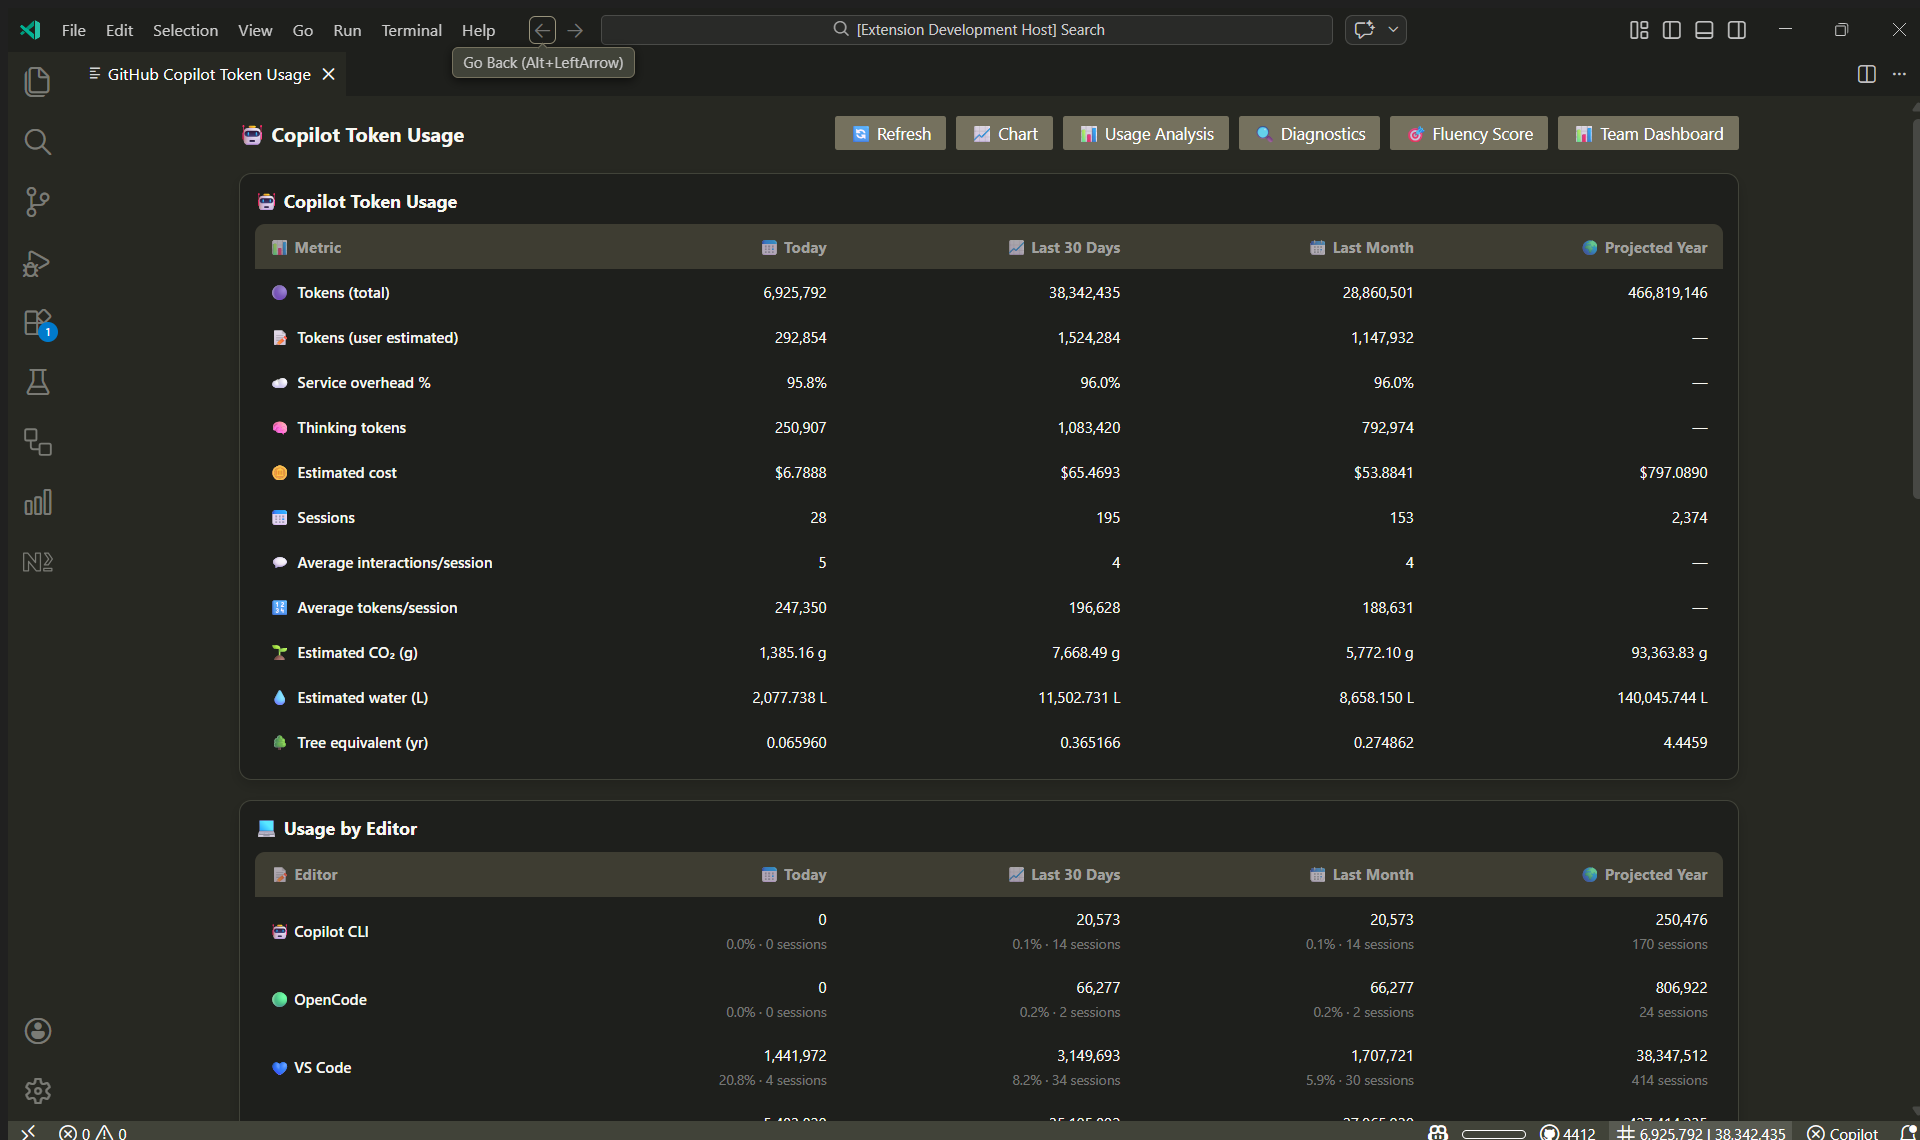This screenshot has width=1920, height=1140.
Task: Toggle the Secondary Side Bar layout button
Action: coord(1737,30)
